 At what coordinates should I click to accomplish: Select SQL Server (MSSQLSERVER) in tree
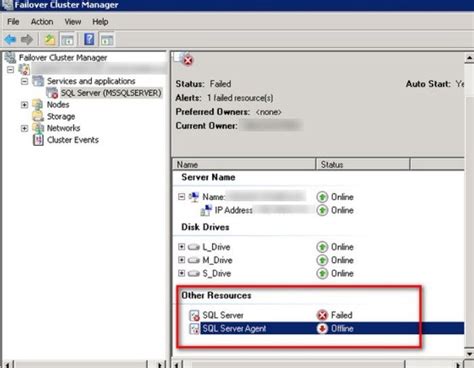(111, 93)
